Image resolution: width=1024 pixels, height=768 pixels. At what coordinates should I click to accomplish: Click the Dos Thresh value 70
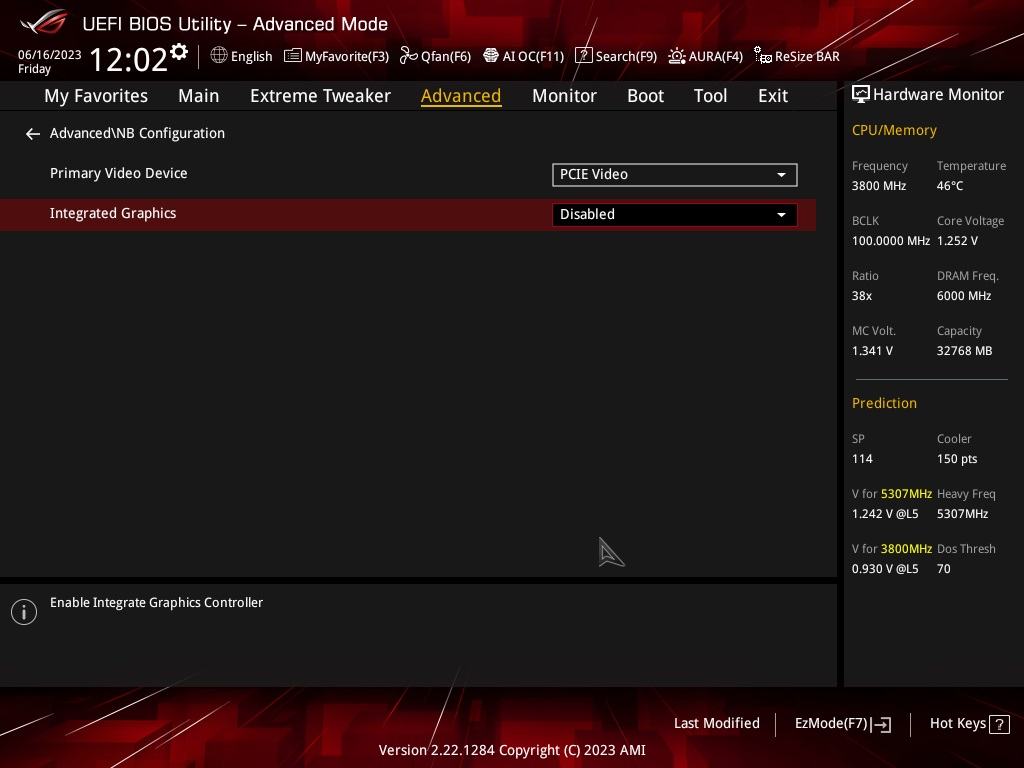(x=944, y=569)
